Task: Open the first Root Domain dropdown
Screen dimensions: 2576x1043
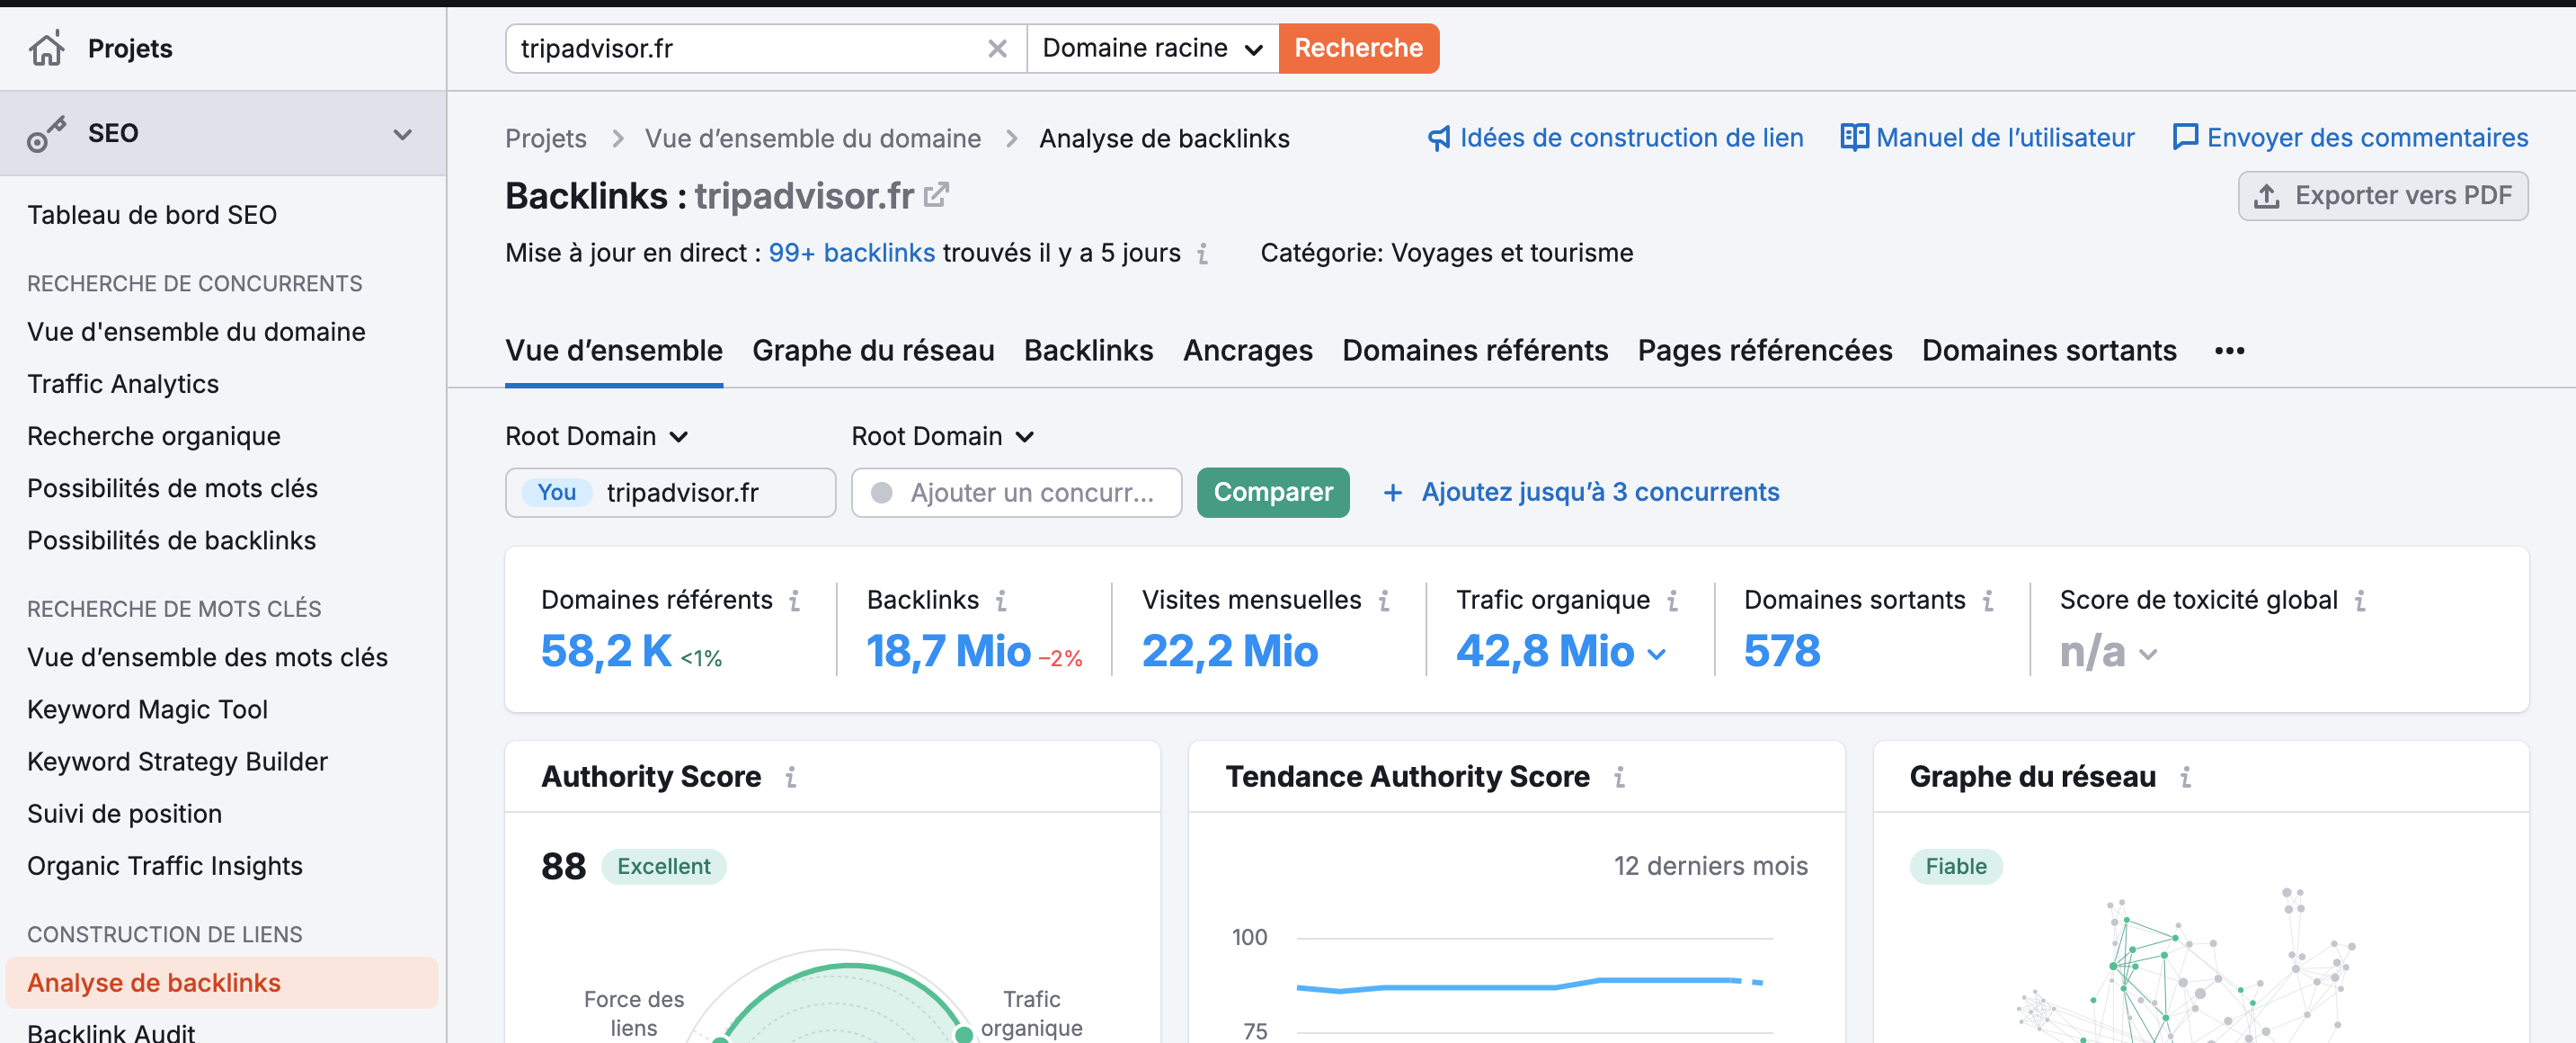Action: click(596, 437)
